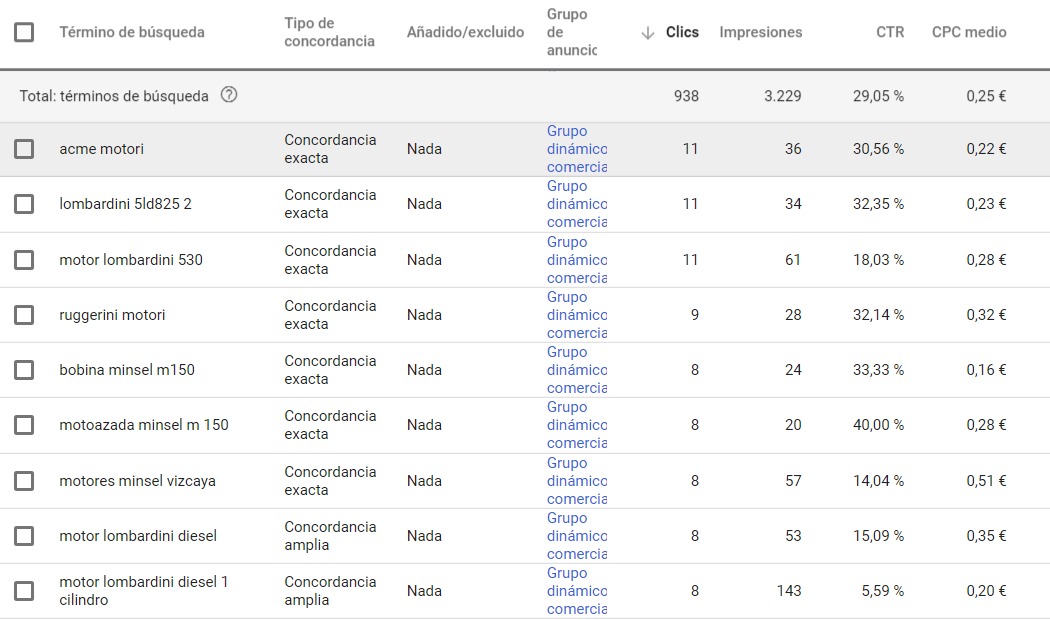Open the ad group link for acme motori
The image size is (1050, 620).
pyautogui.click(x=576, y=149)
